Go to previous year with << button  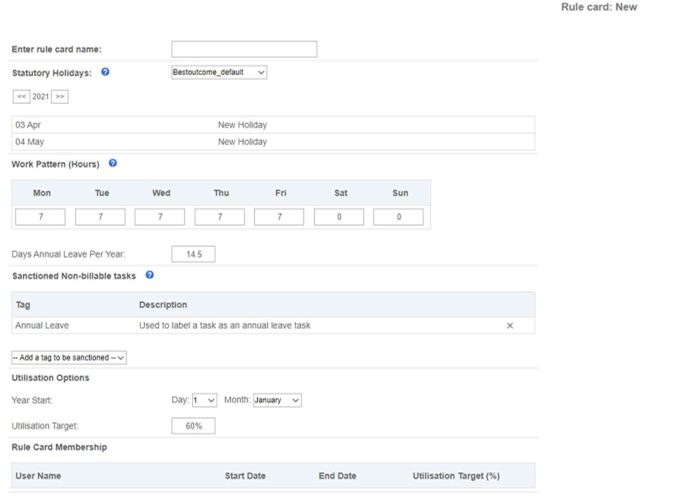coord(21,96)
